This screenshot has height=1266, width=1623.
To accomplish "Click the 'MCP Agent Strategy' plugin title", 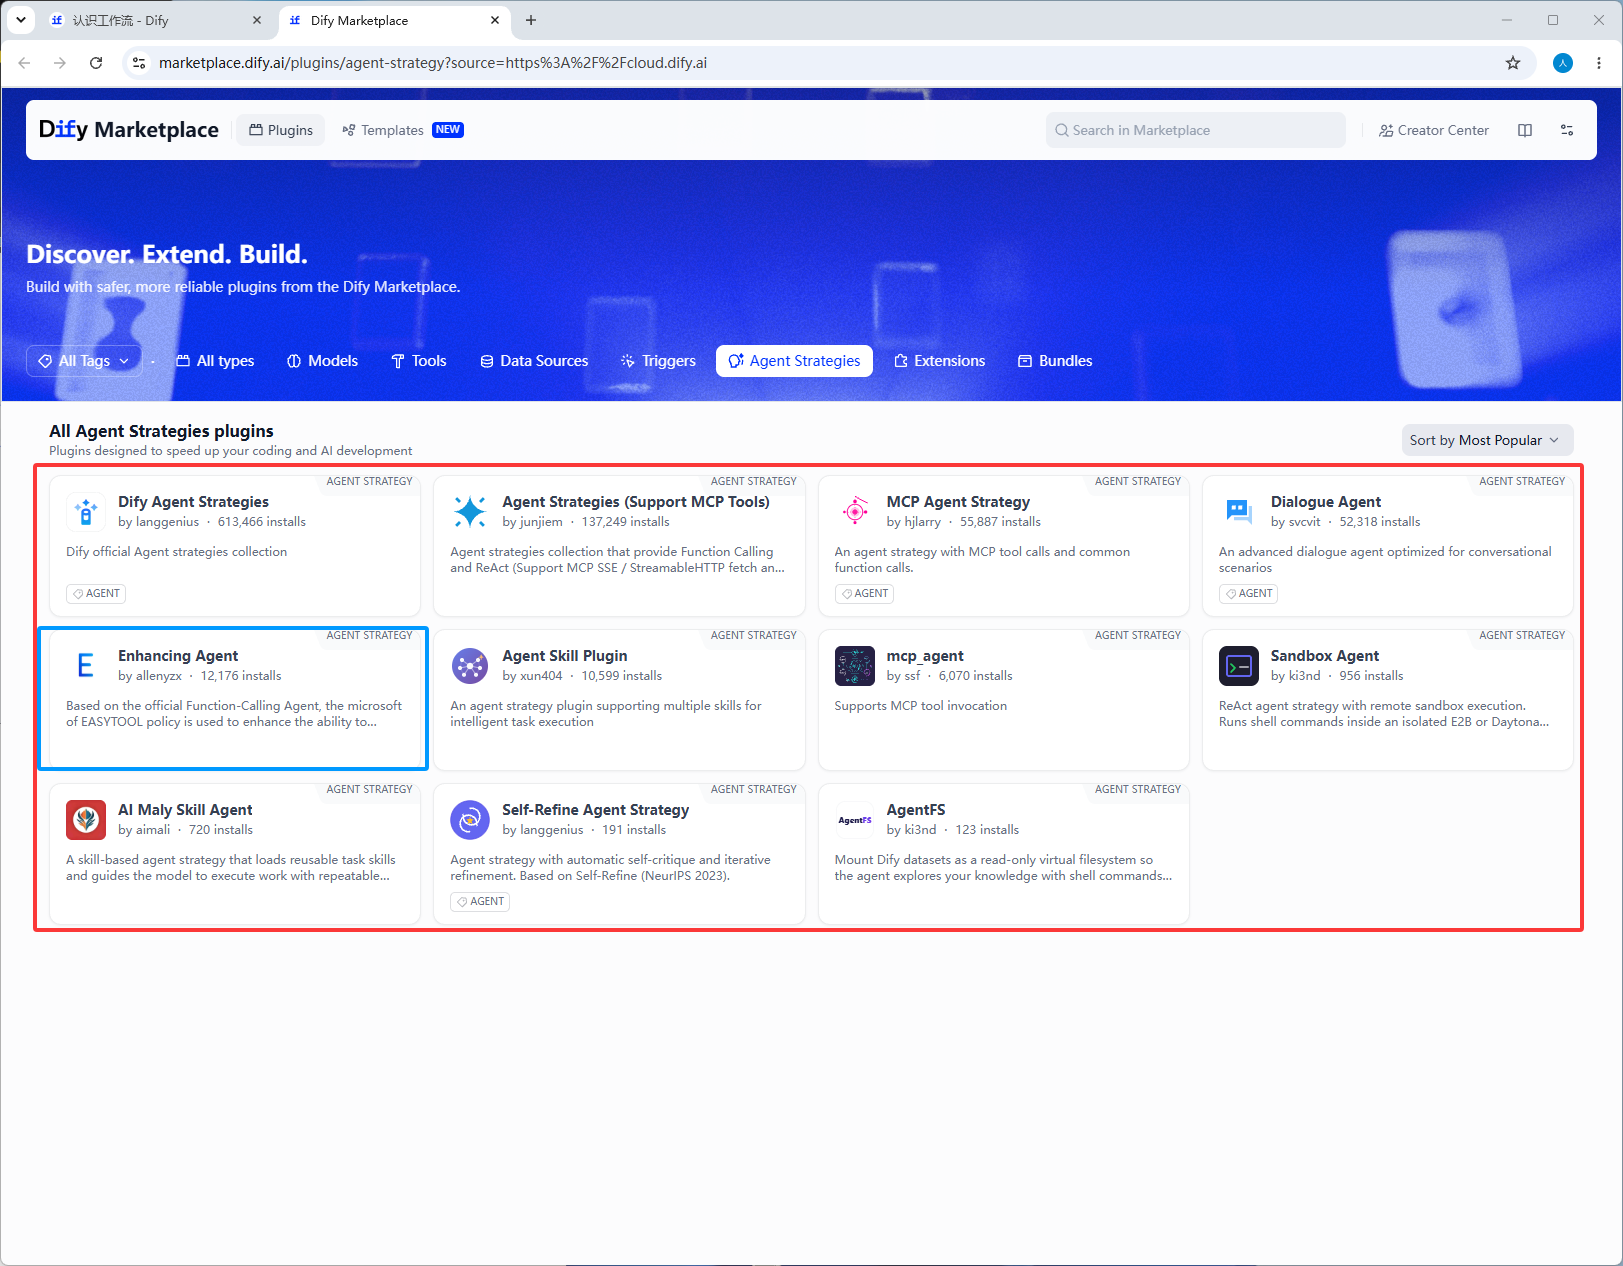I will [x=958, y=502].
